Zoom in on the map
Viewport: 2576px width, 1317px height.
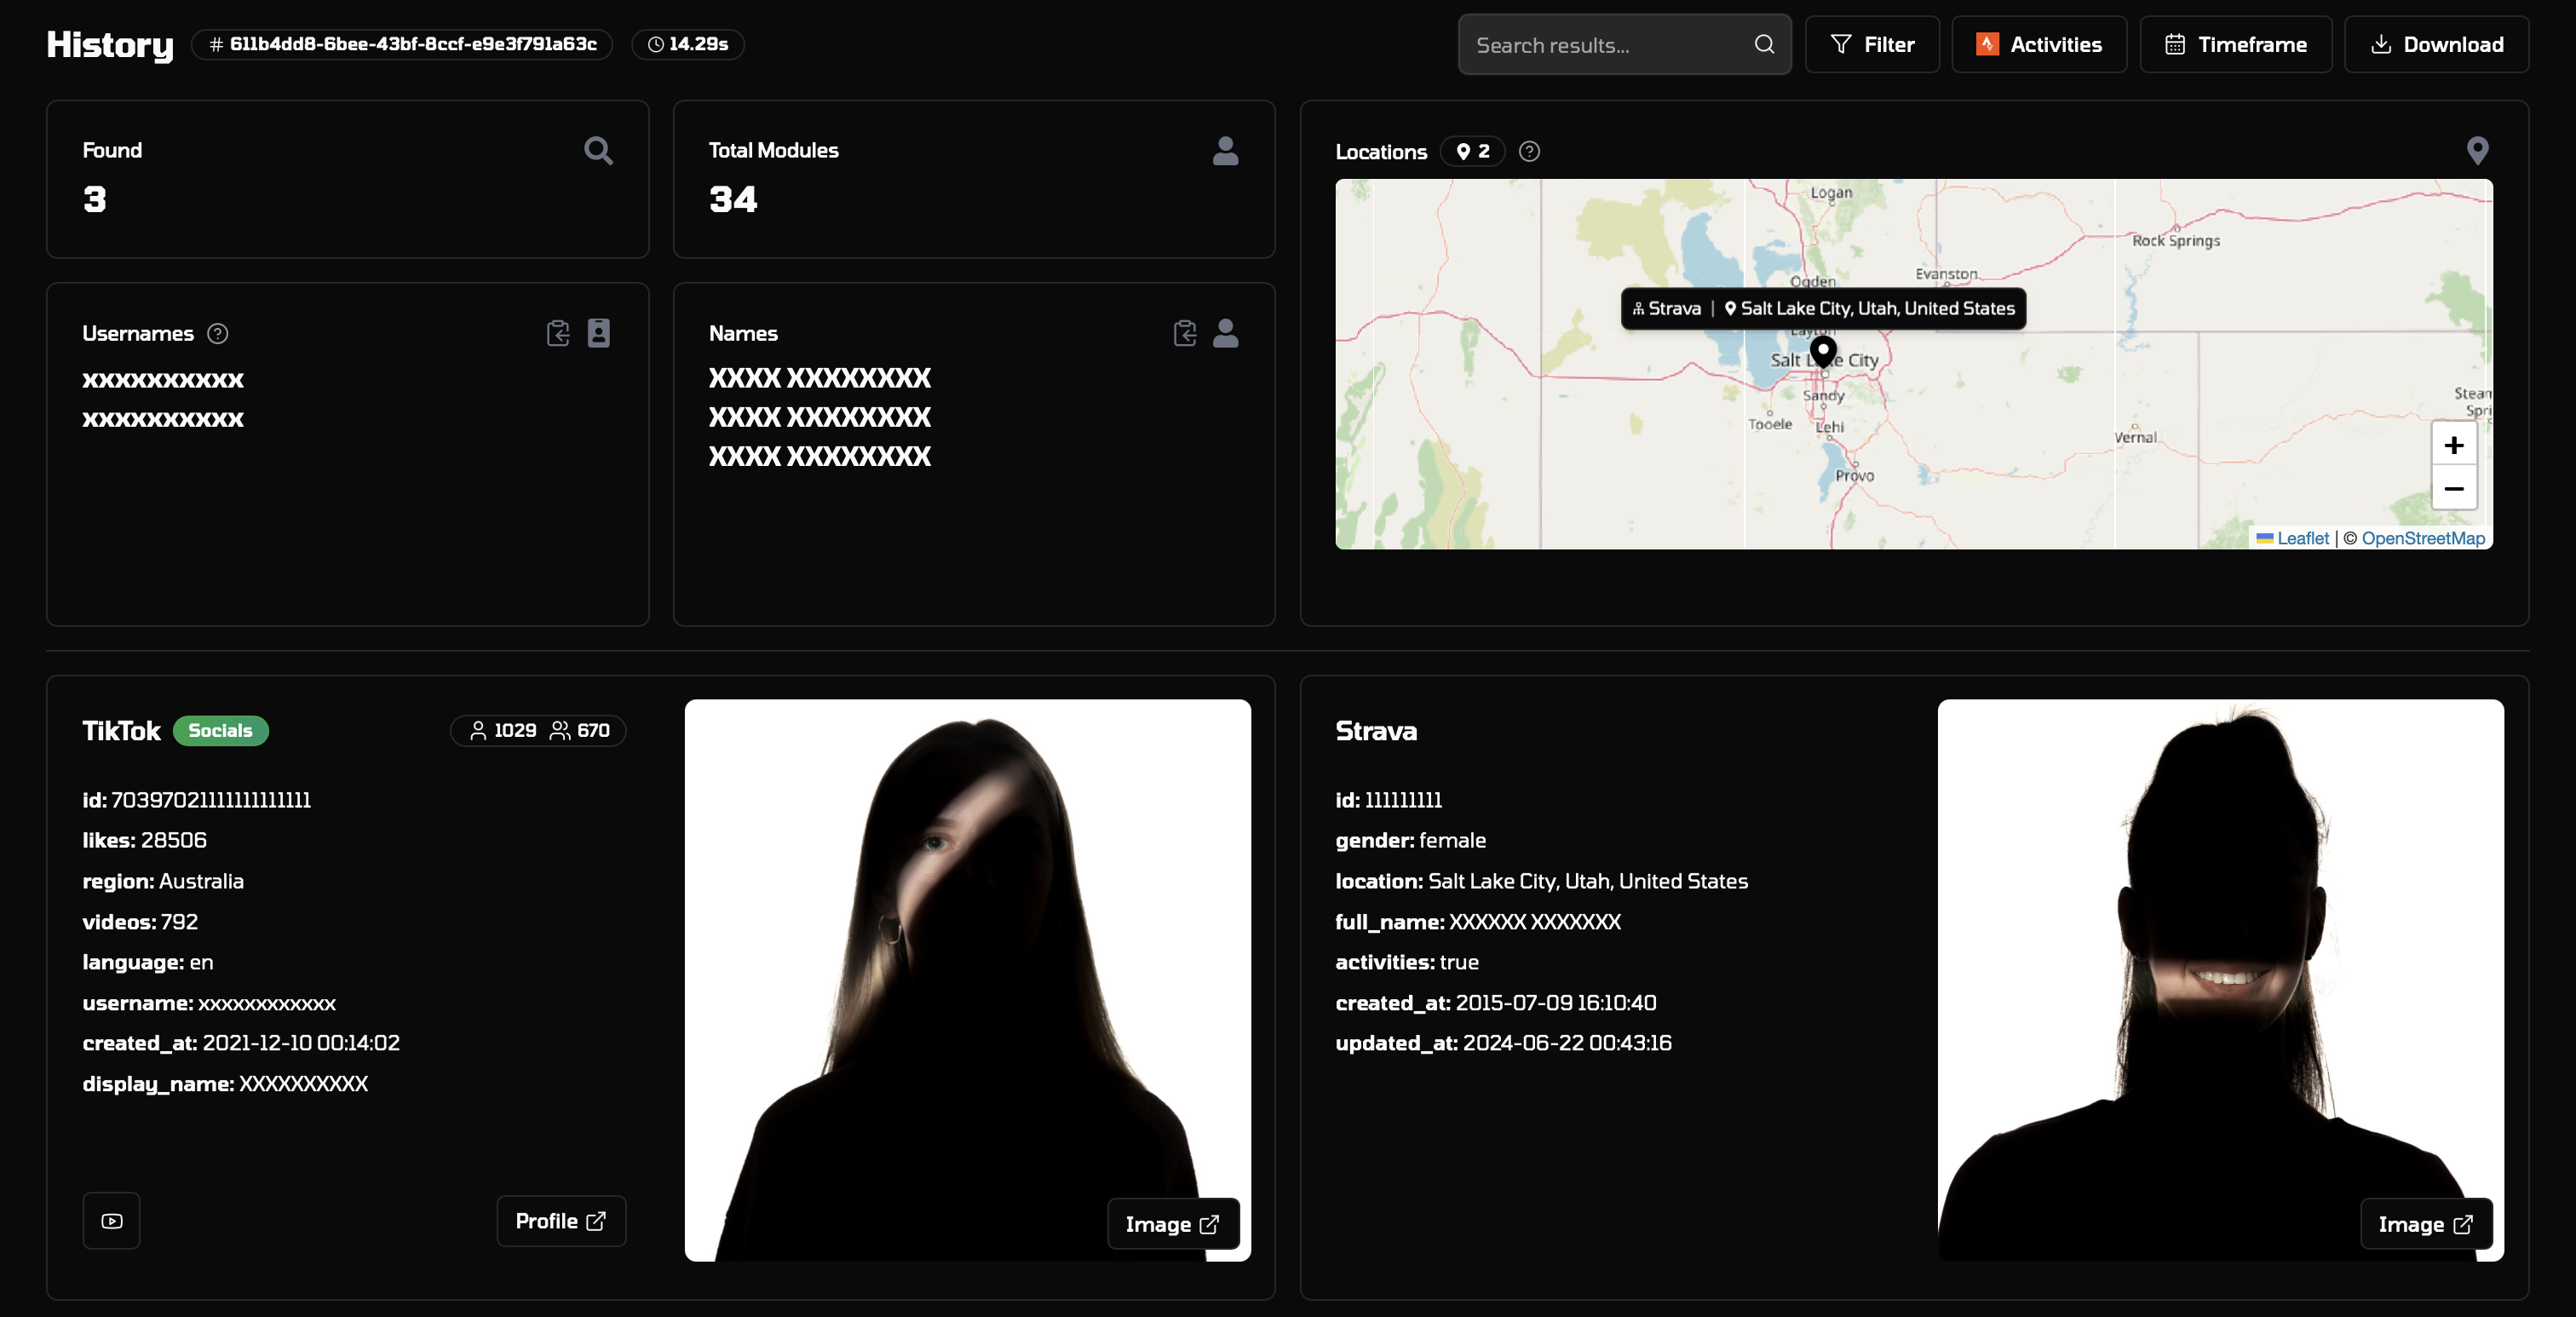point(2454,445)
